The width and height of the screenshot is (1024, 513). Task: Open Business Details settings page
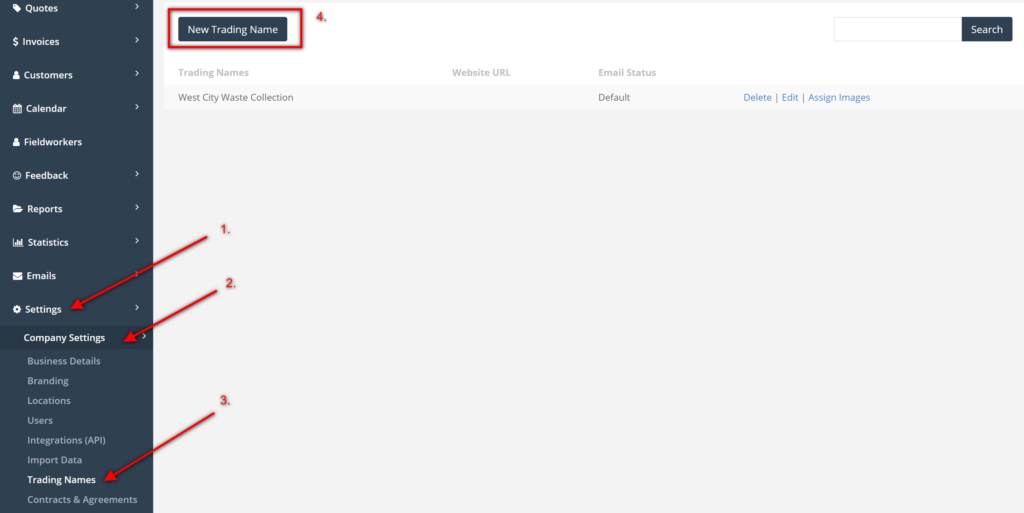click(64, 361)
